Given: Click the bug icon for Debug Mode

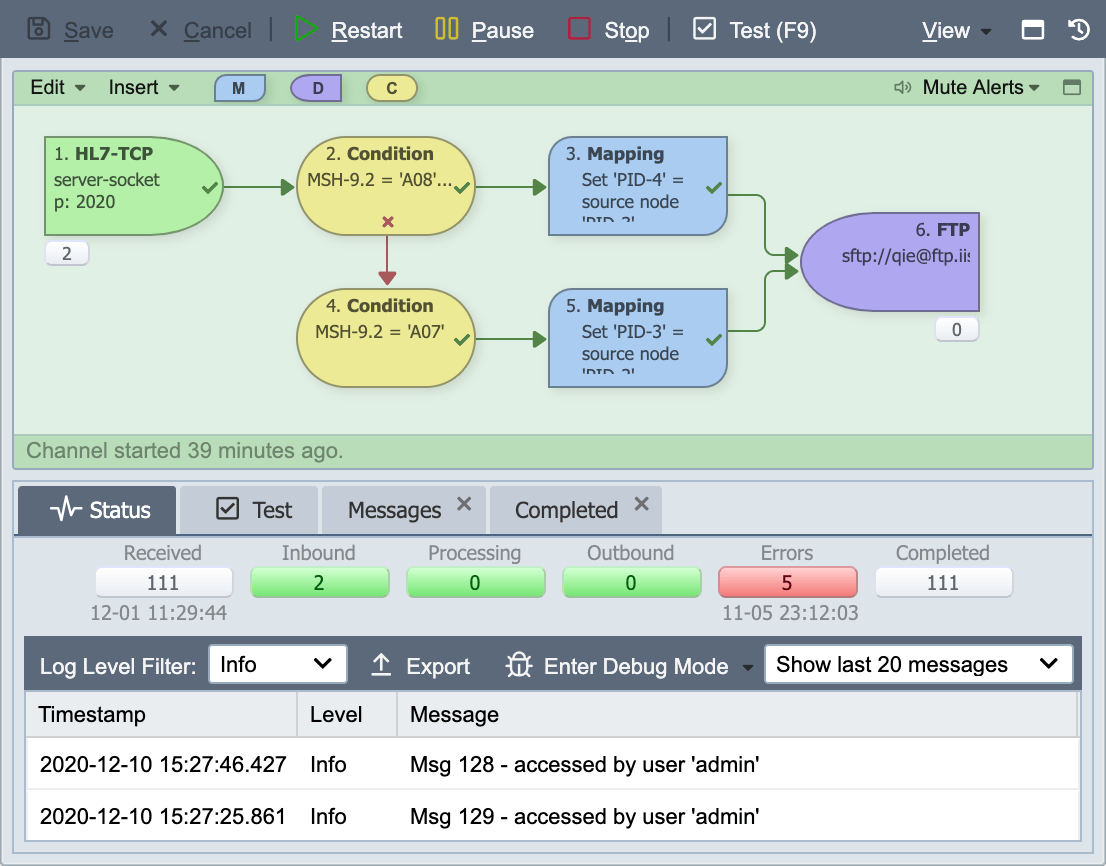Looking at the screenshot, I should 518,665.
